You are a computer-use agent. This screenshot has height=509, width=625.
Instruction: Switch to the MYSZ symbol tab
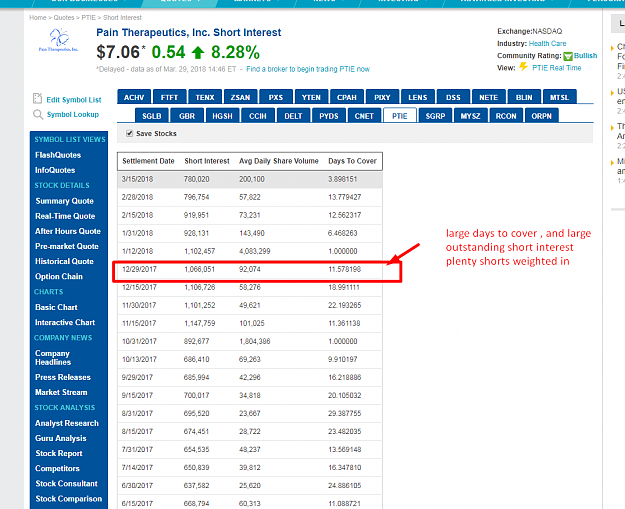(471, 116)
